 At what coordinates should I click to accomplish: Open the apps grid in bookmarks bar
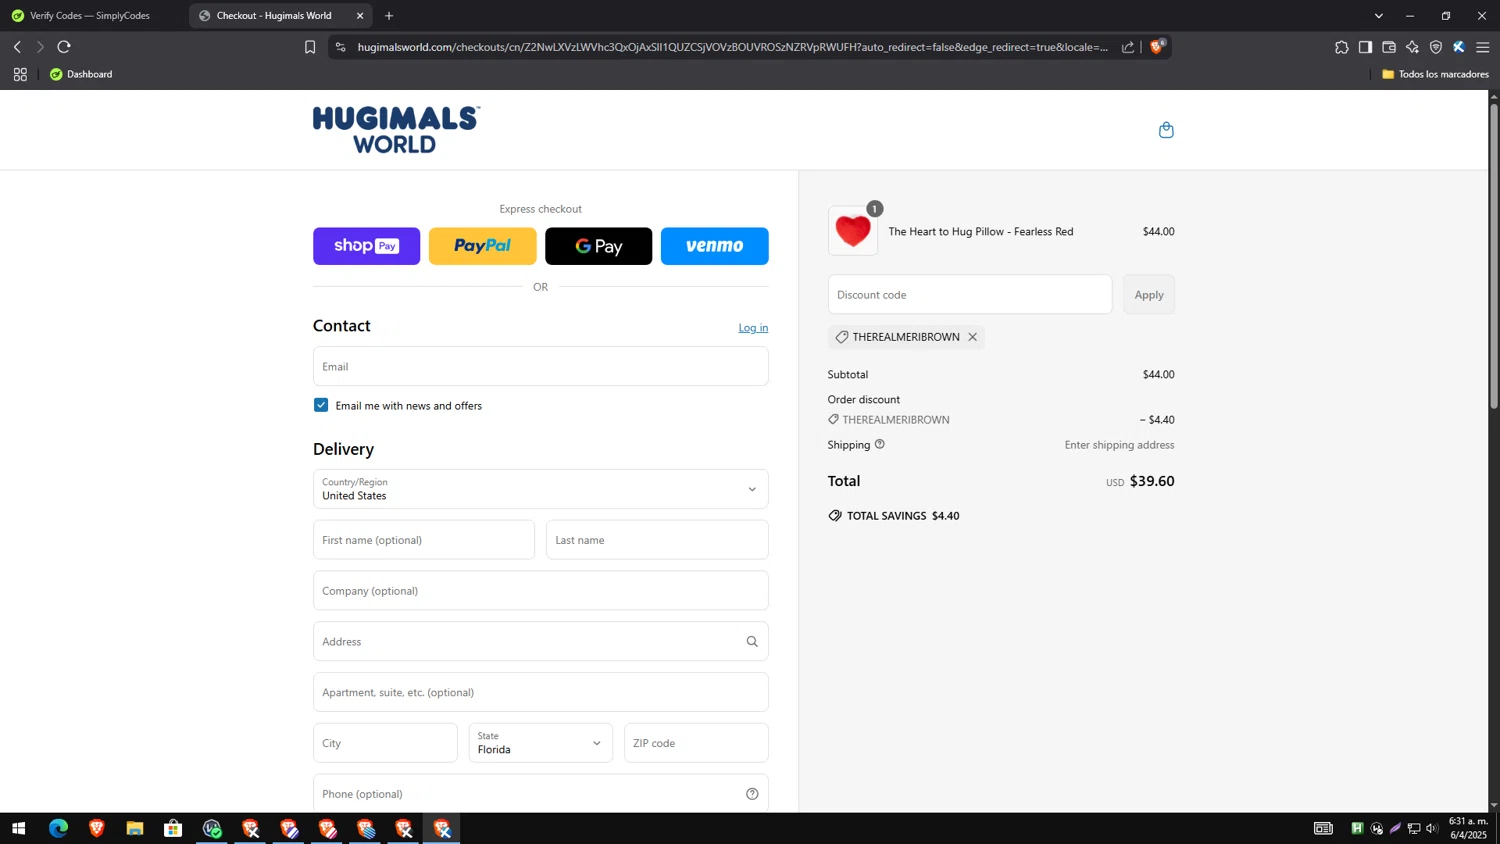20,74
